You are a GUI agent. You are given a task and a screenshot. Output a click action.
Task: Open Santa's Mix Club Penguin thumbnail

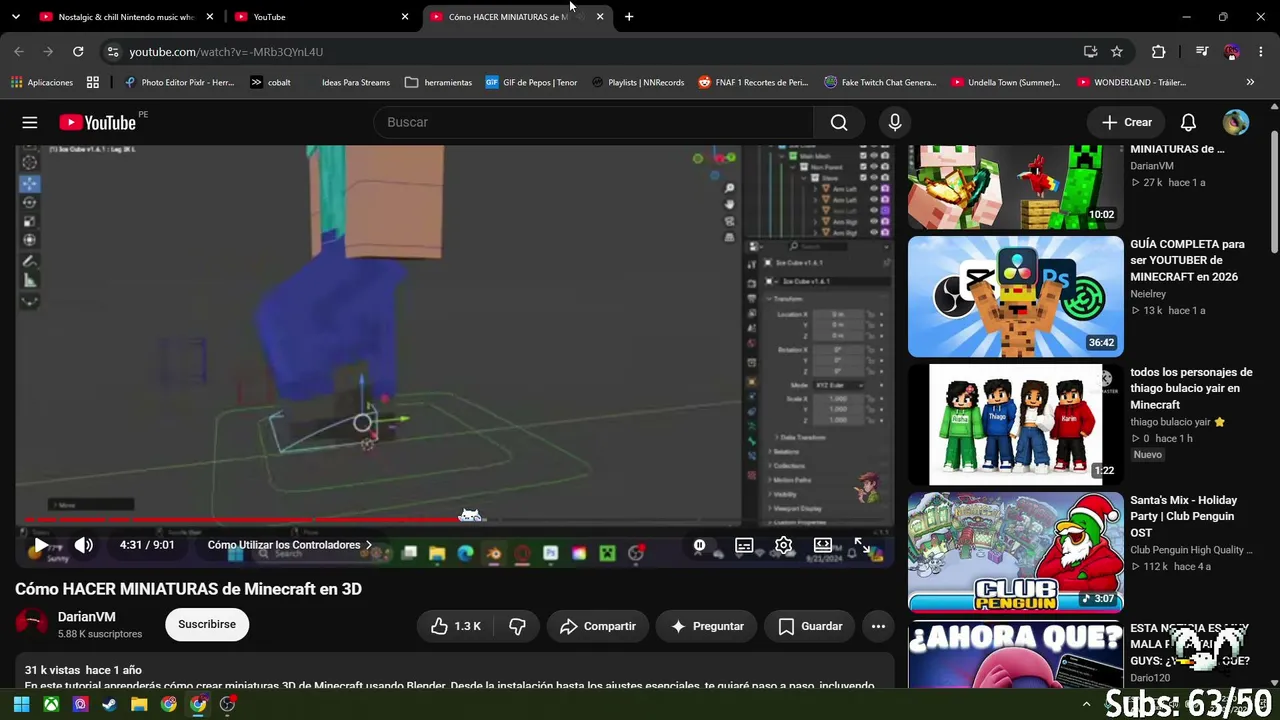point(1016,552)
